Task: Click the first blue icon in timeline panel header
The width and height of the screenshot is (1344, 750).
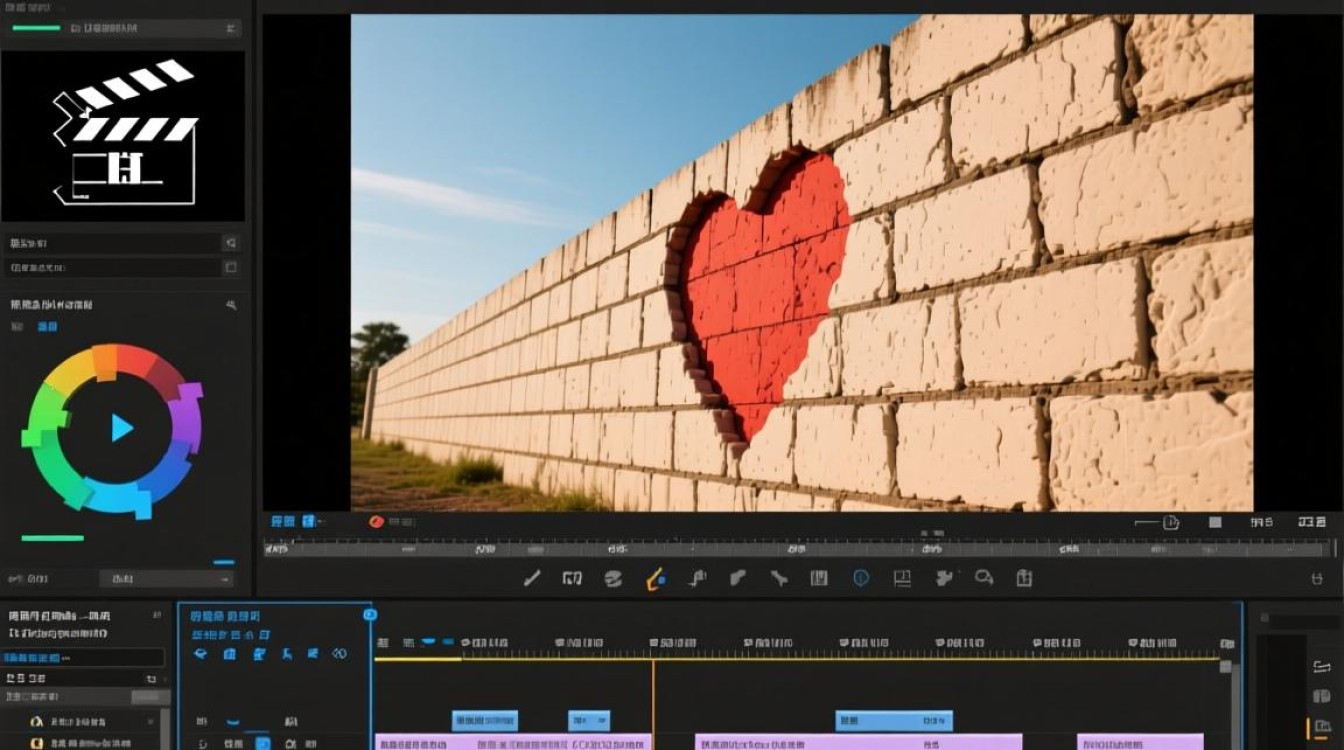Action: pos(201,654)
